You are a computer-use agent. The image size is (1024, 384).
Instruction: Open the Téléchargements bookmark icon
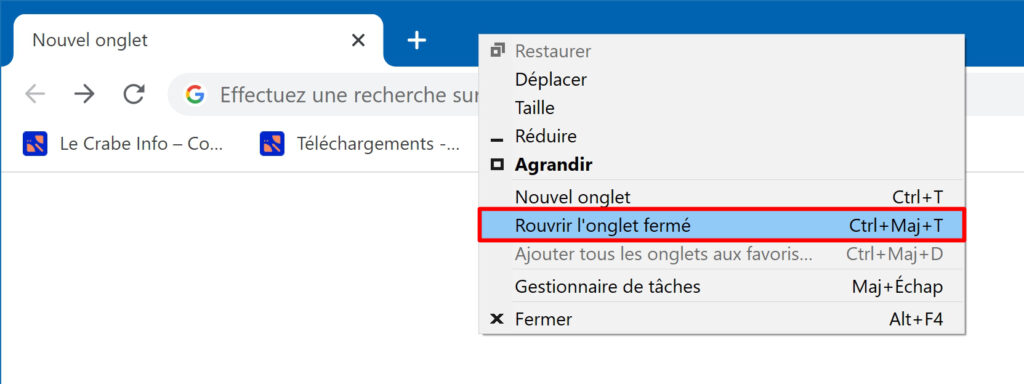pos(272,144)
